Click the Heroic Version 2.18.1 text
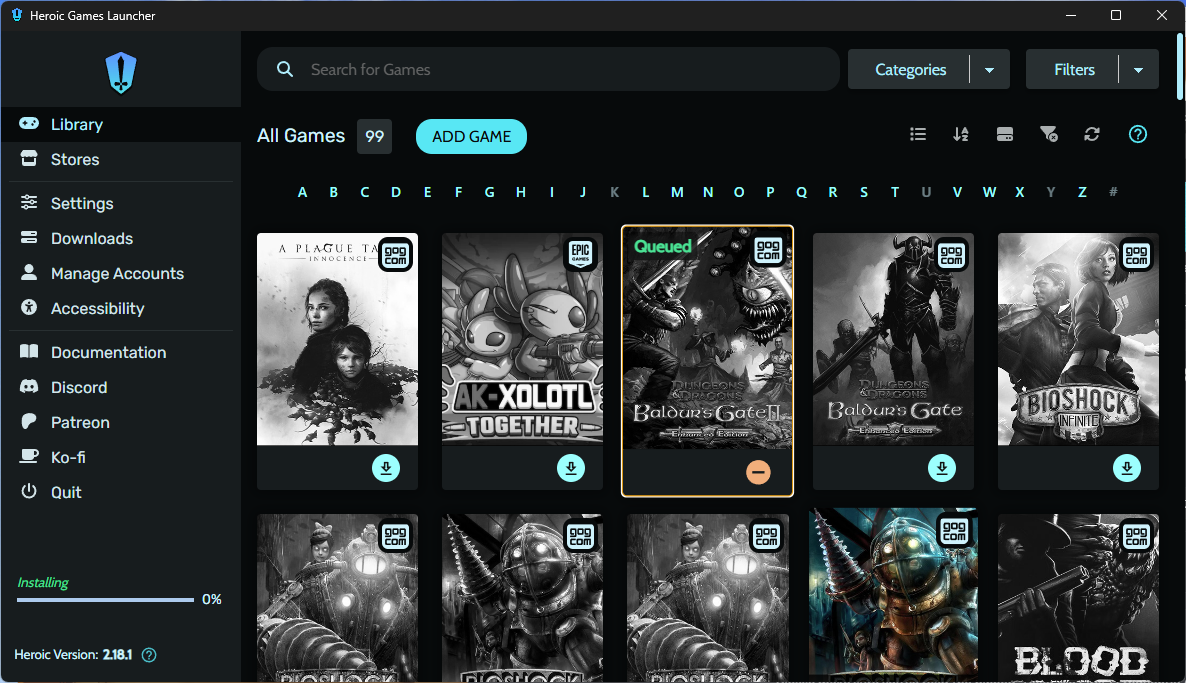 tap(73, 654)
